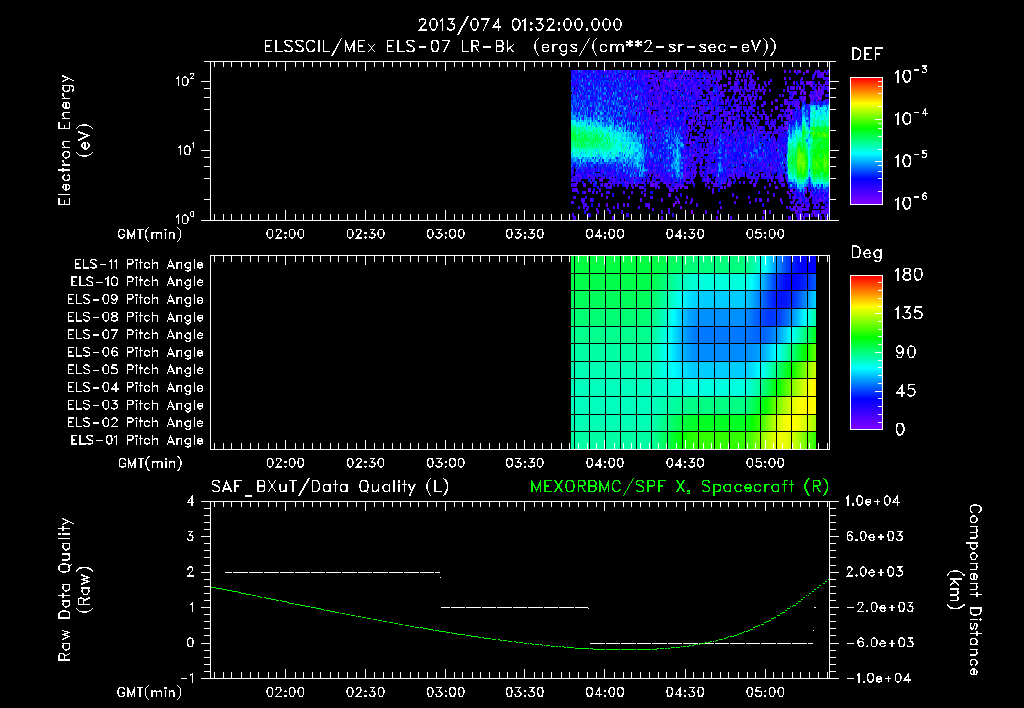Click 04:00 under the electron energy spectrogram

click(605, 234)
